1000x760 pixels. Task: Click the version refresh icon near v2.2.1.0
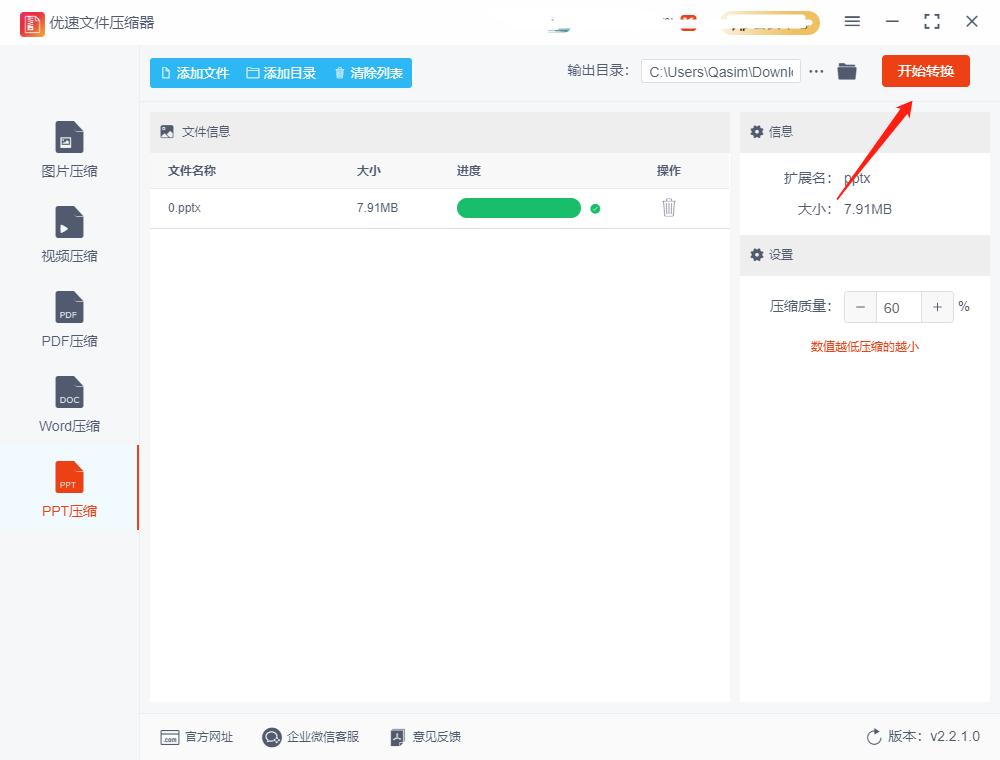(871, 737)
